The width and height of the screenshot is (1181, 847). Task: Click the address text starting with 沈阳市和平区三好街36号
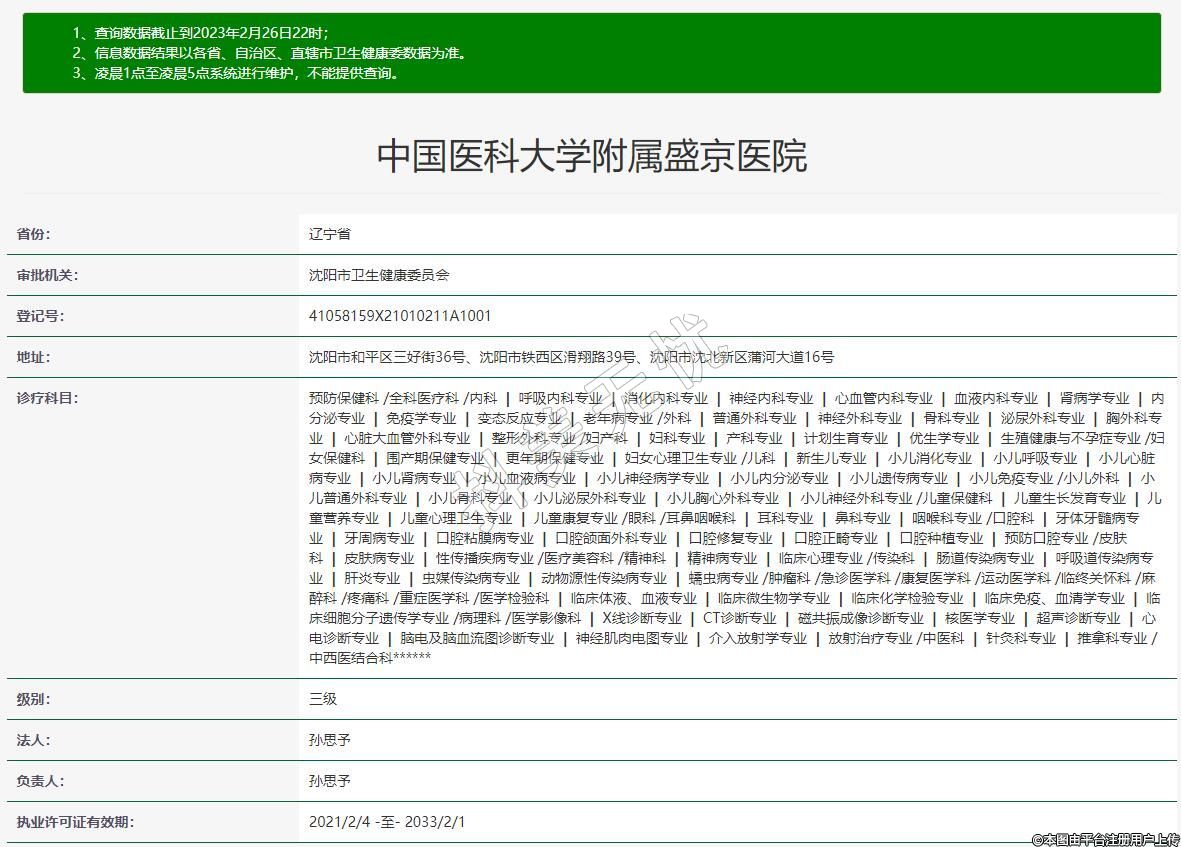(x=571, y=357)
